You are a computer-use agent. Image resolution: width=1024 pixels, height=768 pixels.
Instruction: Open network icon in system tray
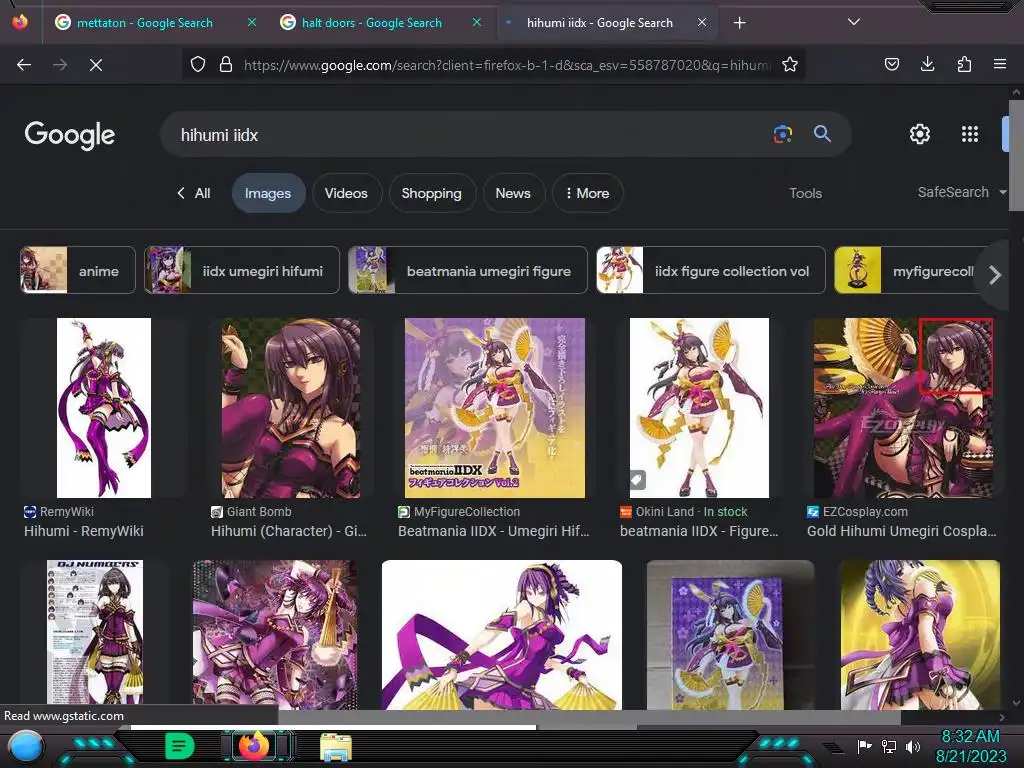pos(889,746)
